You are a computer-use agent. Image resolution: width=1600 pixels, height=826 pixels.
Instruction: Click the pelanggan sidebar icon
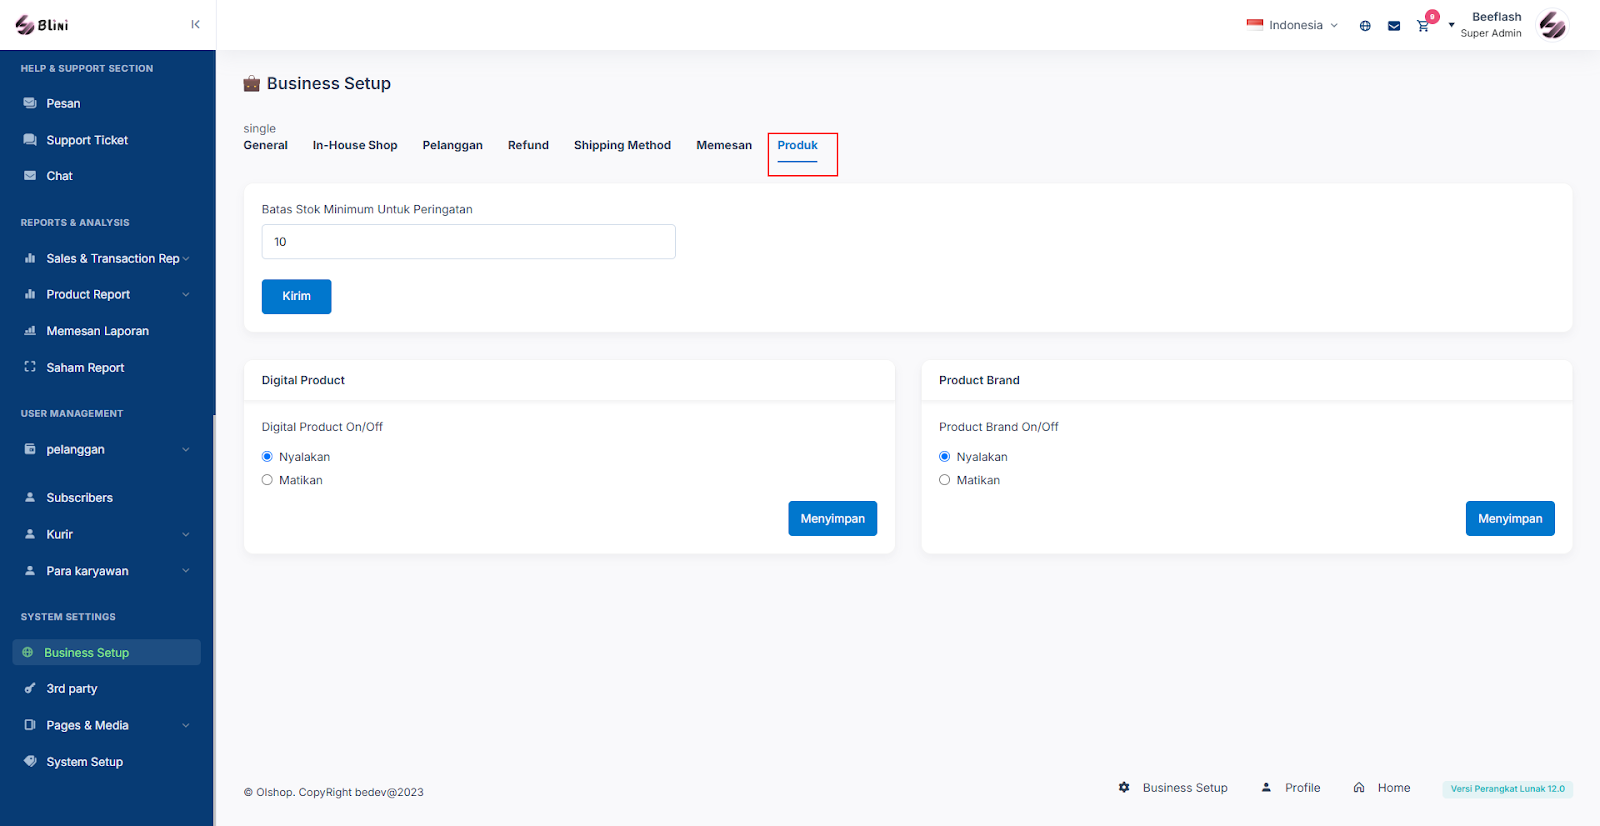[30, 449]
